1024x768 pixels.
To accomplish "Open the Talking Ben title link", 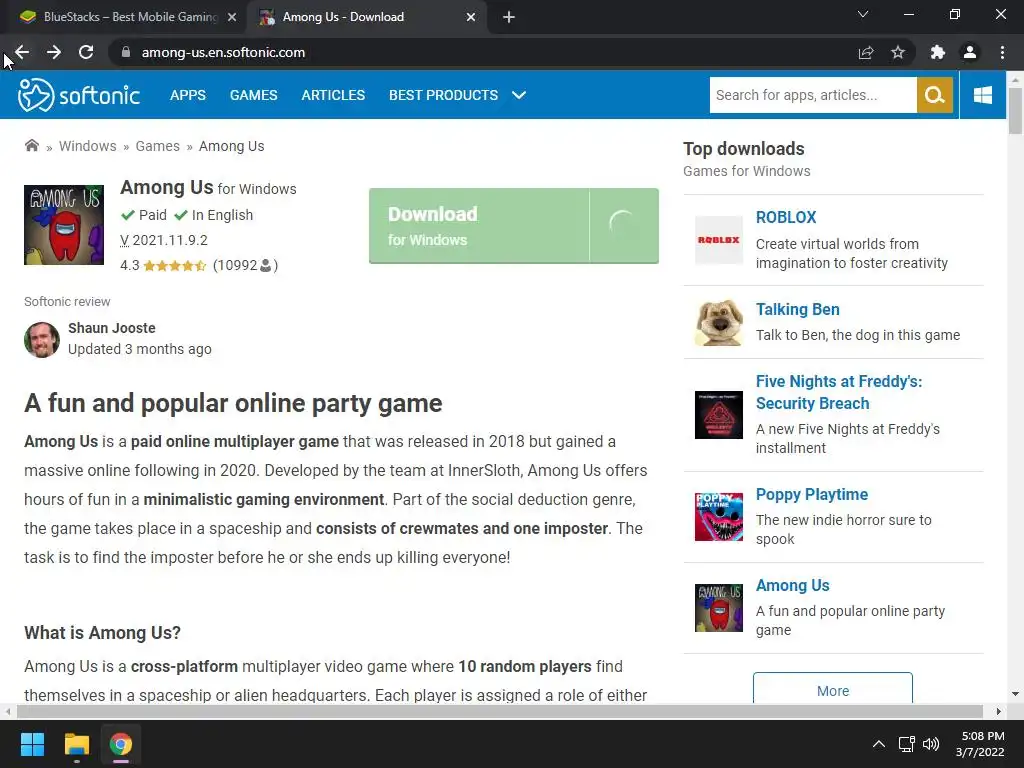I will (x=797, y=310).
